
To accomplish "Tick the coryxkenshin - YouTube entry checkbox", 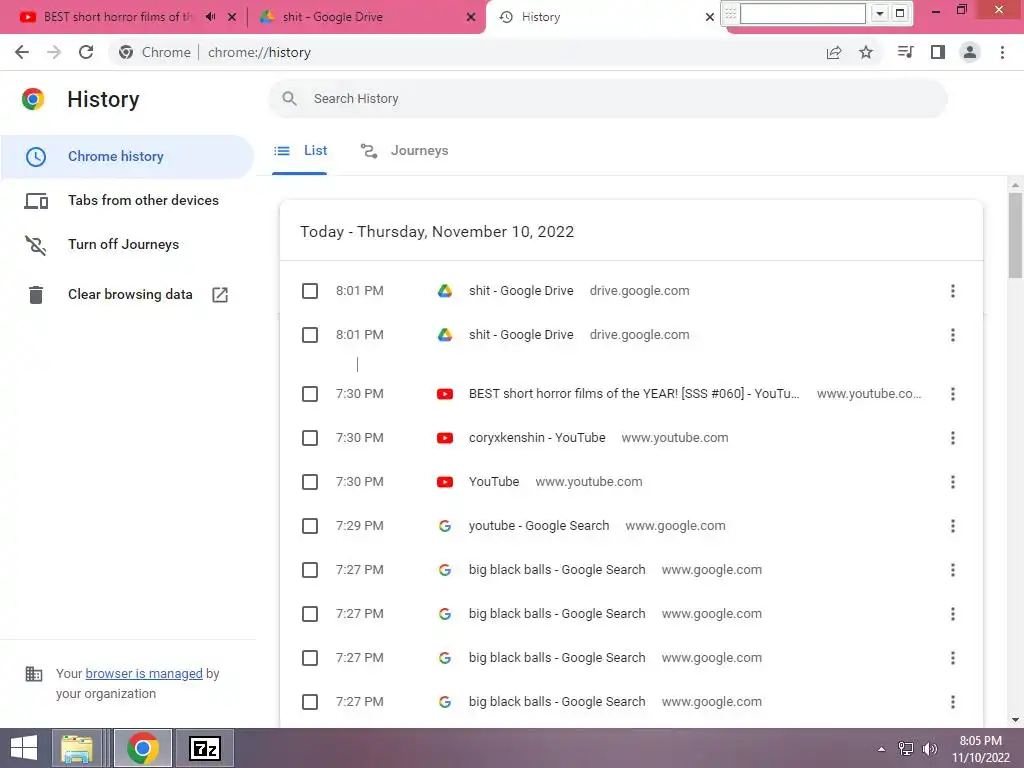I will point(310,438).
